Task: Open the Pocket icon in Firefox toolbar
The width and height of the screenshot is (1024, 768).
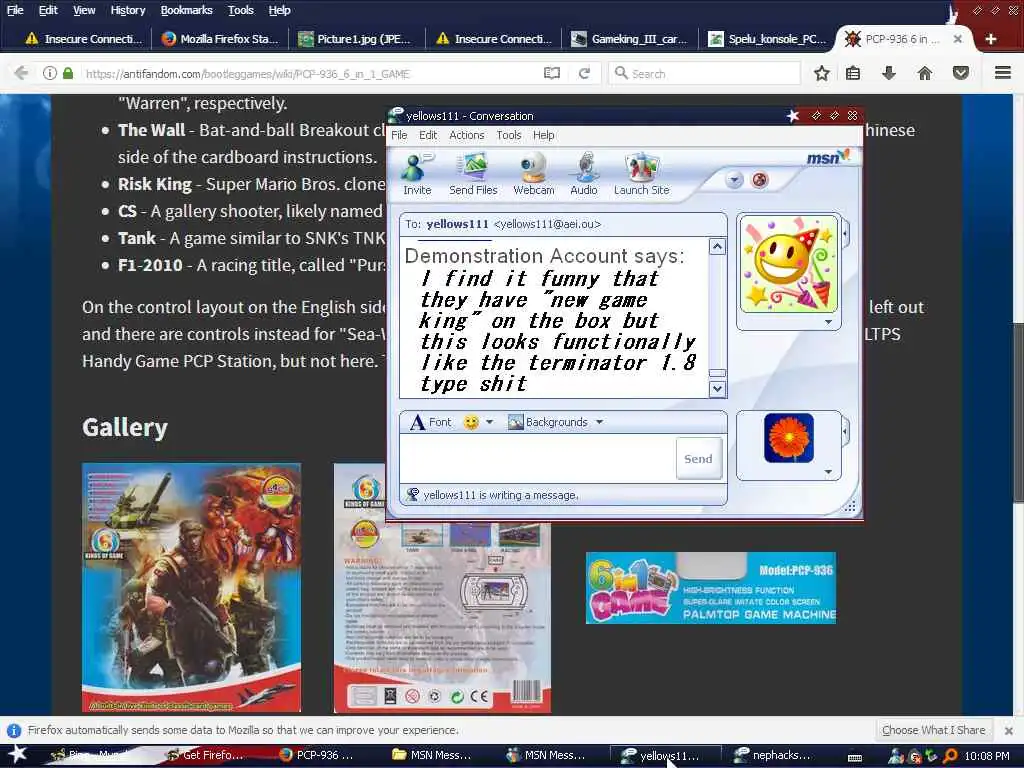Action: 961,73
